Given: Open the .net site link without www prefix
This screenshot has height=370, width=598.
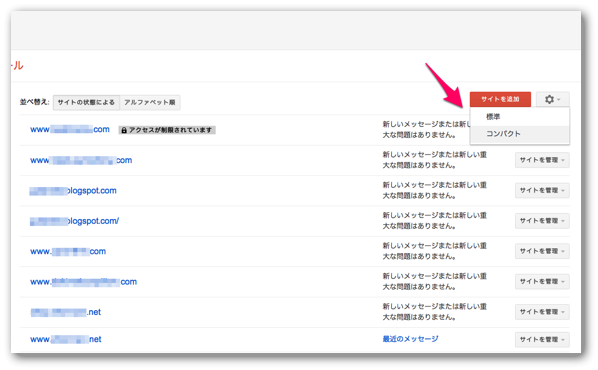Looking at the screenshot, I should (x=66, y=312).
